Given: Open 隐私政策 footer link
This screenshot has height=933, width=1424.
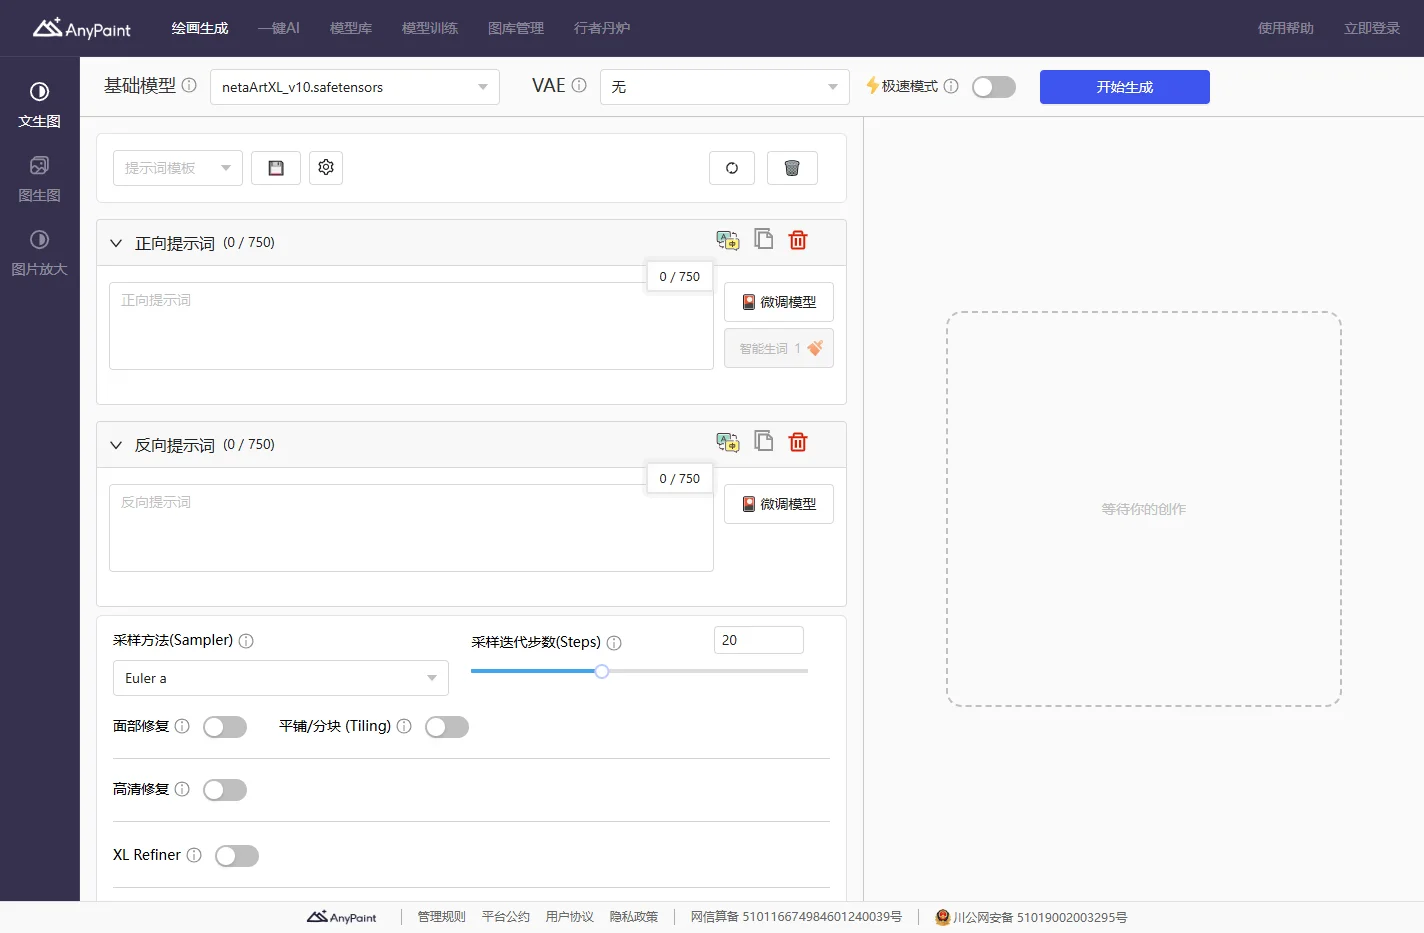Looking at the screenshot, I should [x=634, y=917].
